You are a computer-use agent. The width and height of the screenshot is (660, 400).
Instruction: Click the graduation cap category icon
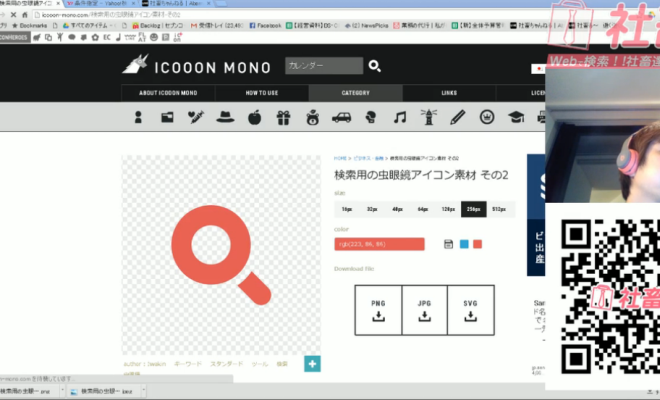point(516,117)
